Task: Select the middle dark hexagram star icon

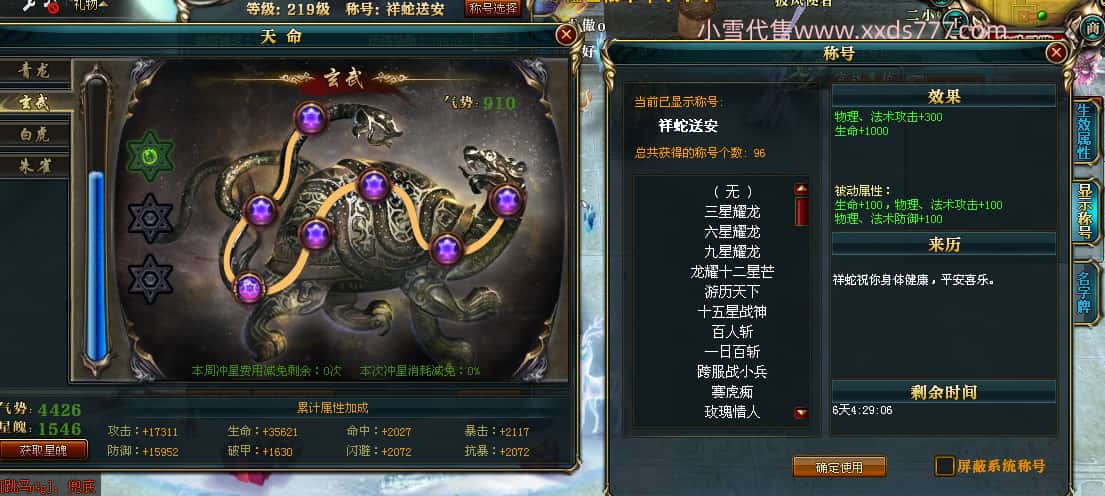Action: [x=150, y=218]
